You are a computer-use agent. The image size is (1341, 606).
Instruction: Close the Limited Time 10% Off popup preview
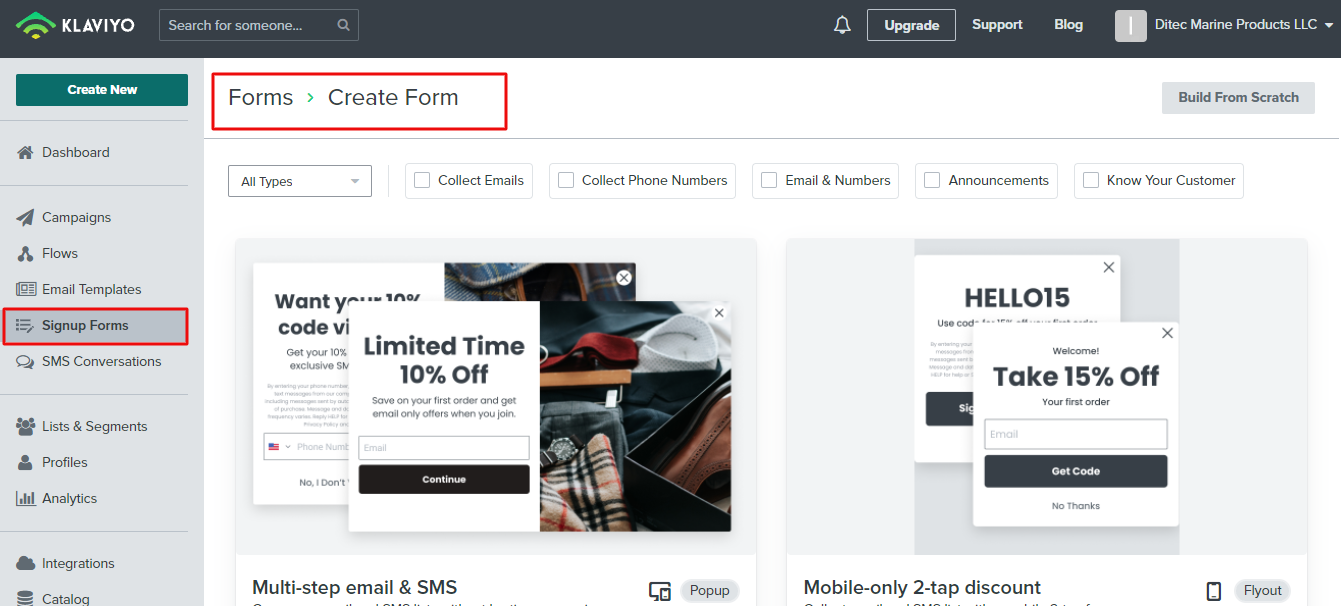[x=719, y=313]
